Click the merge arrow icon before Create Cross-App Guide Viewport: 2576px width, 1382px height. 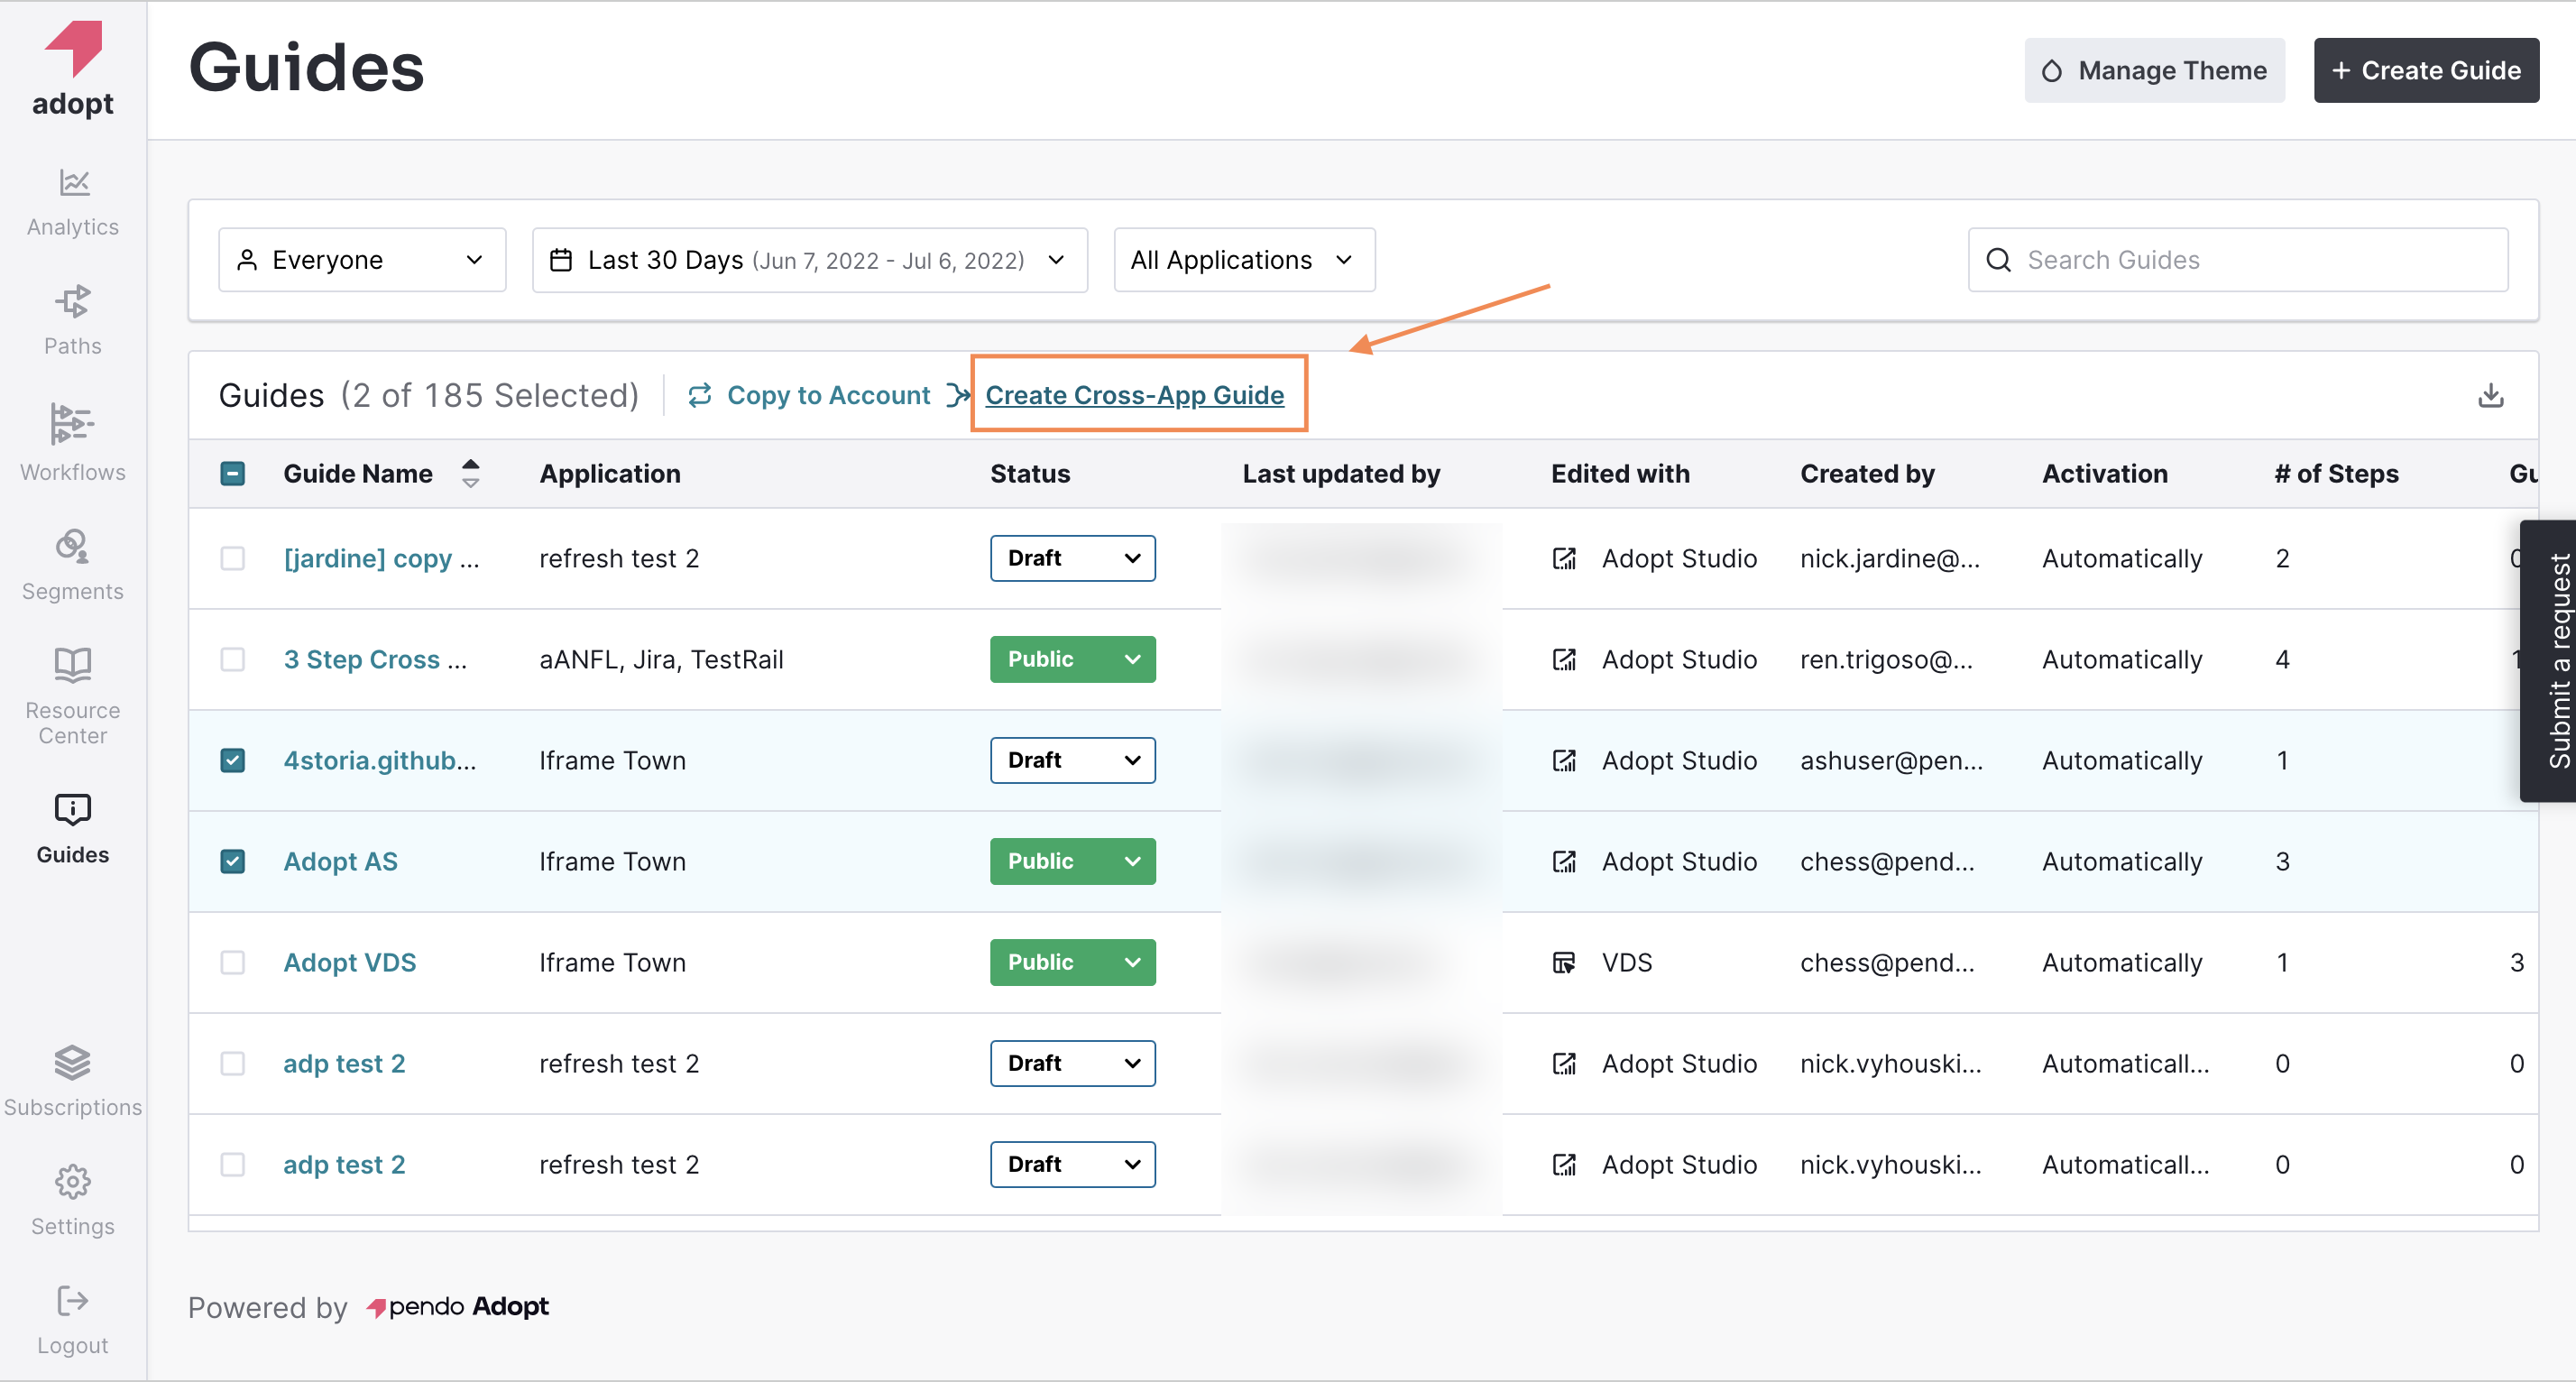(x=959, y=395)
